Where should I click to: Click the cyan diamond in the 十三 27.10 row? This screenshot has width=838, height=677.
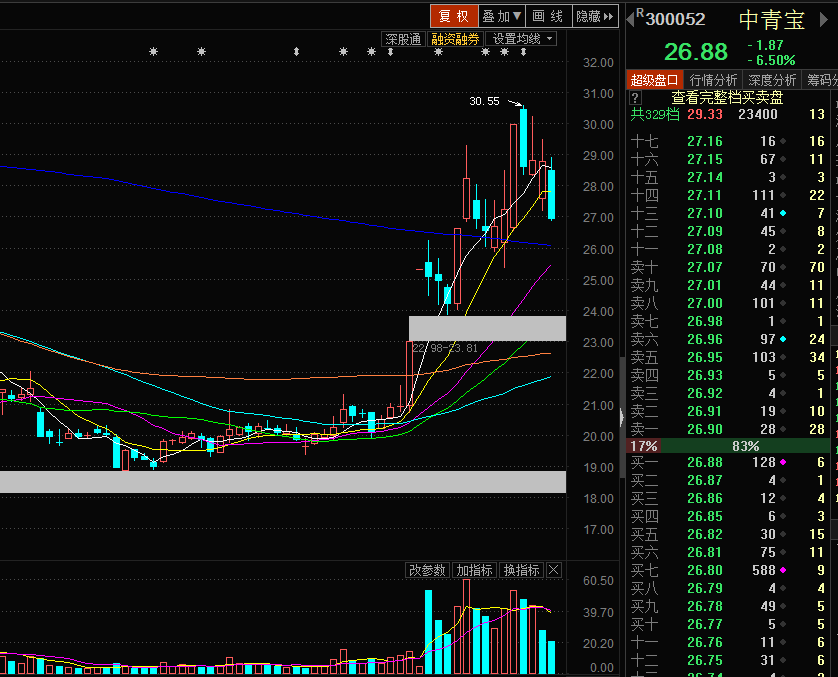[783, 213]
